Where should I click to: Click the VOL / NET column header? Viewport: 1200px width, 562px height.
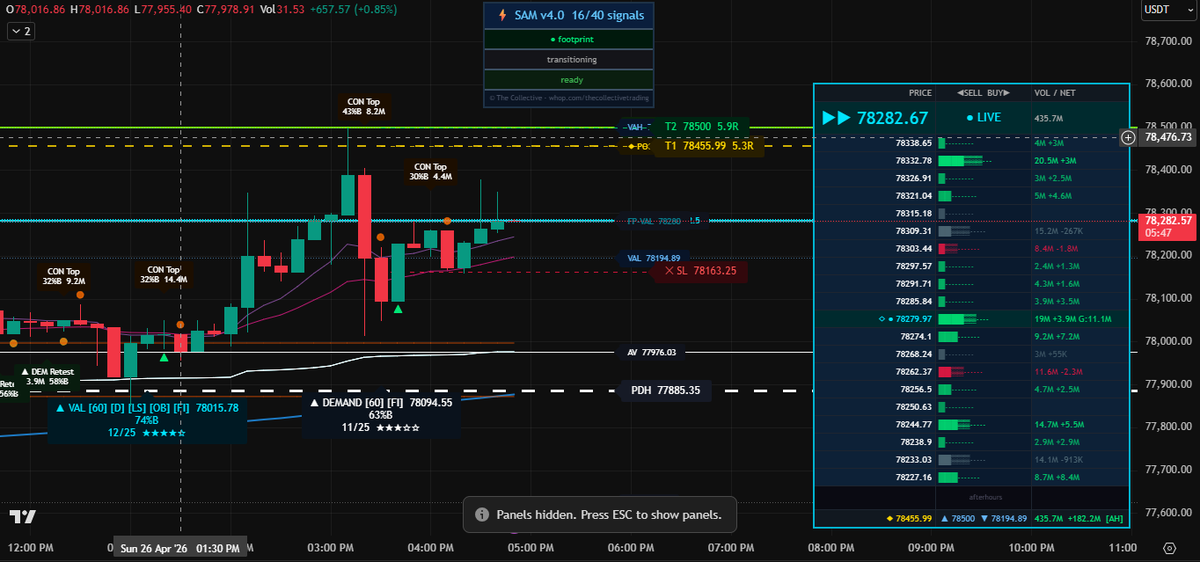[x=1055, y=93]
